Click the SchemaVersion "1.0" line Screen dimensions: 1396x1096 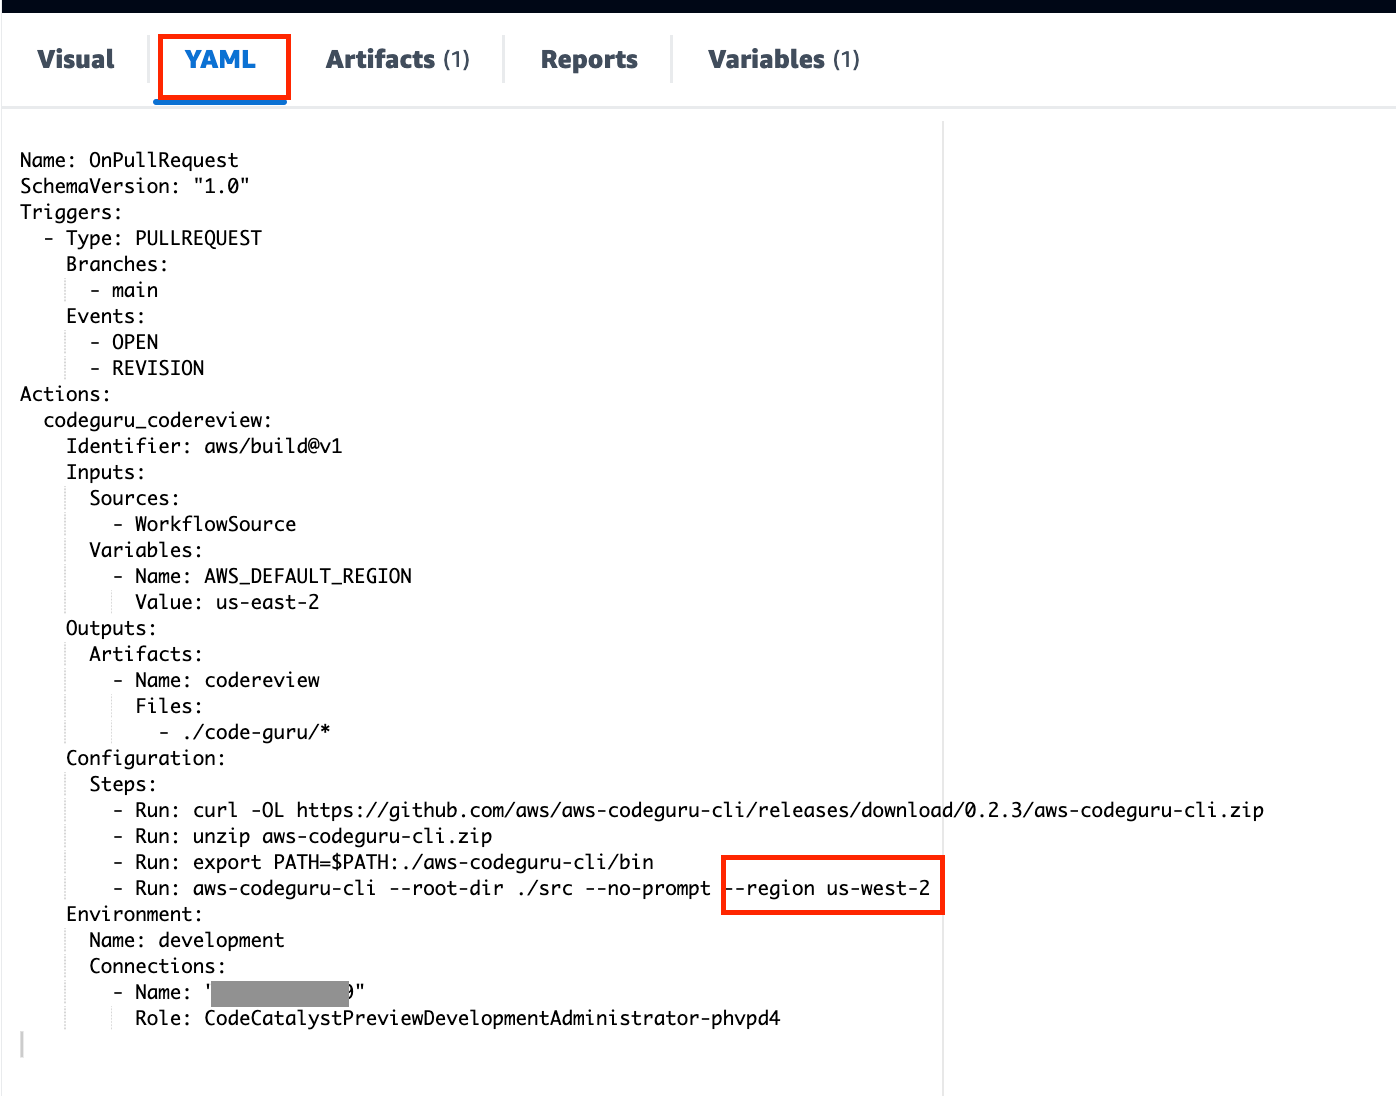[135, 186]
